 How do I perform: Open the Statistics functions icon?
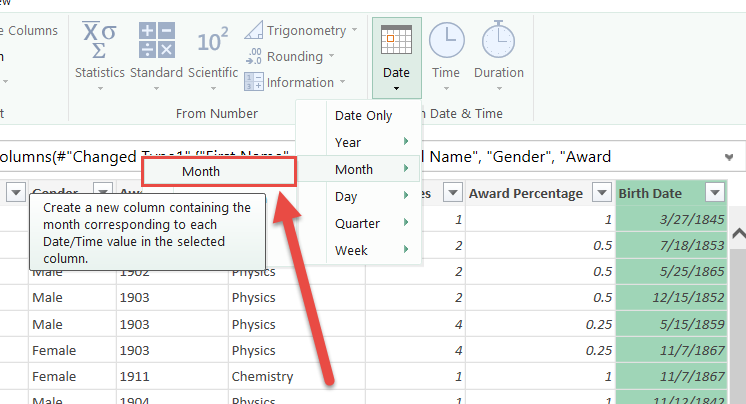[99, 42]
